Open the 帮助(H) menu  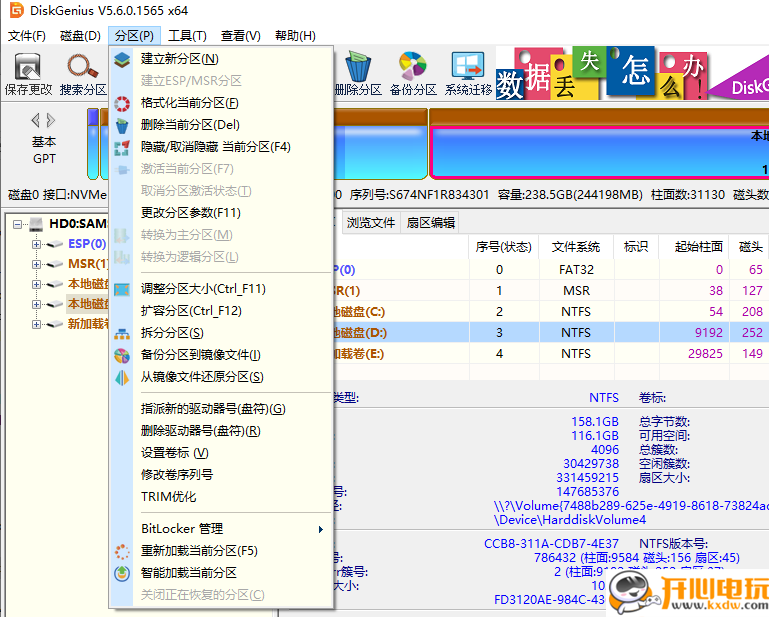295,36
